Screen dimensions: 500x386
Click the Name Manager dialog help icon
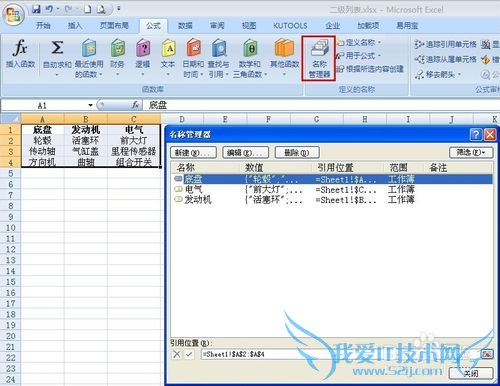click(476, 135)
